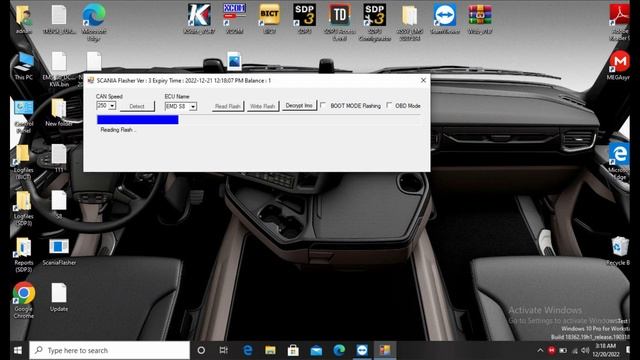This screenshot has height=360, width=640.
Task: Open the Adobe Reader desktop shortcut
Action: tap(619, 22)
